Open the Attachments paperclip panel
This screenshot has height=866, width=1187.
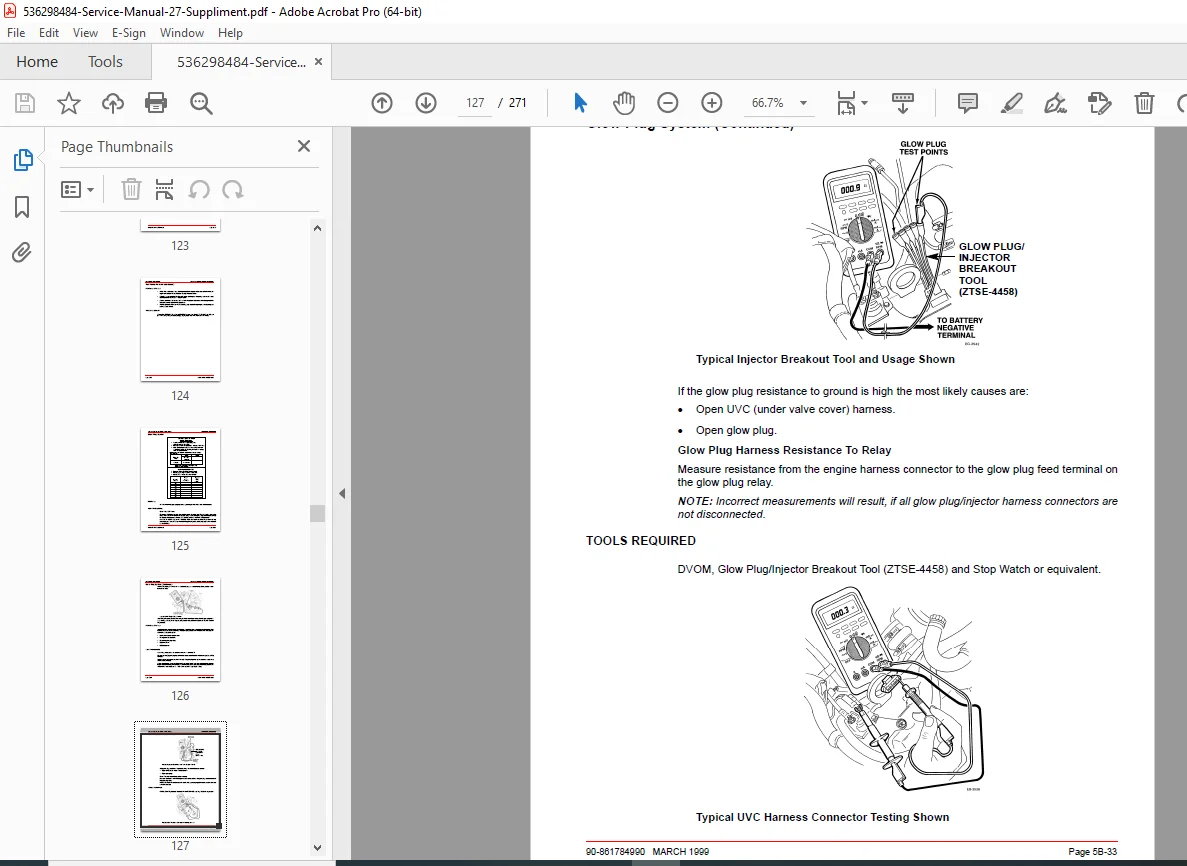click(22, 252)
